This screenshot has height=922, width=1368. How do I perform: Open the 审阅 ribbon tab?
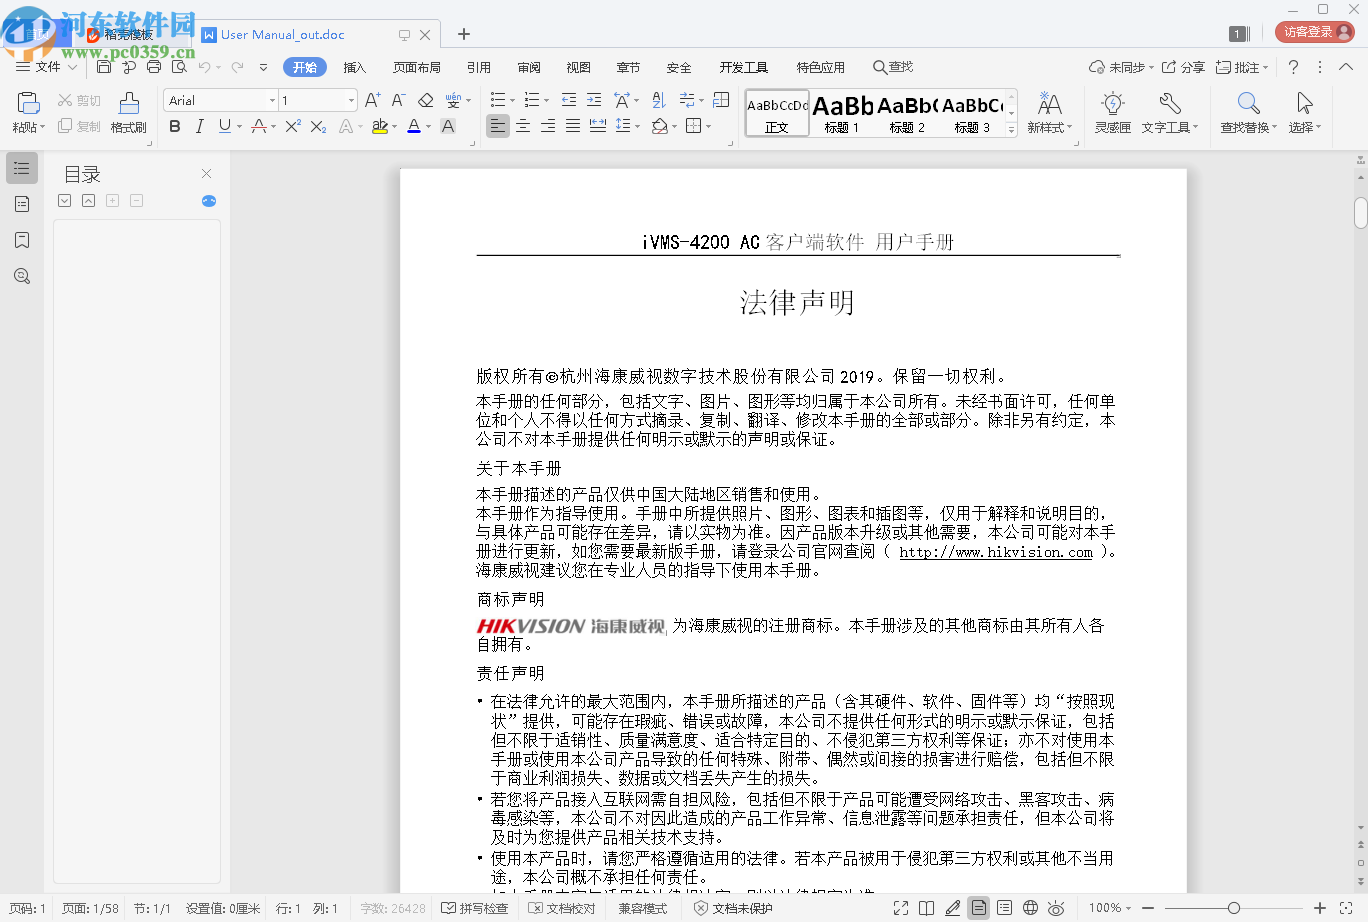(529, 67)
